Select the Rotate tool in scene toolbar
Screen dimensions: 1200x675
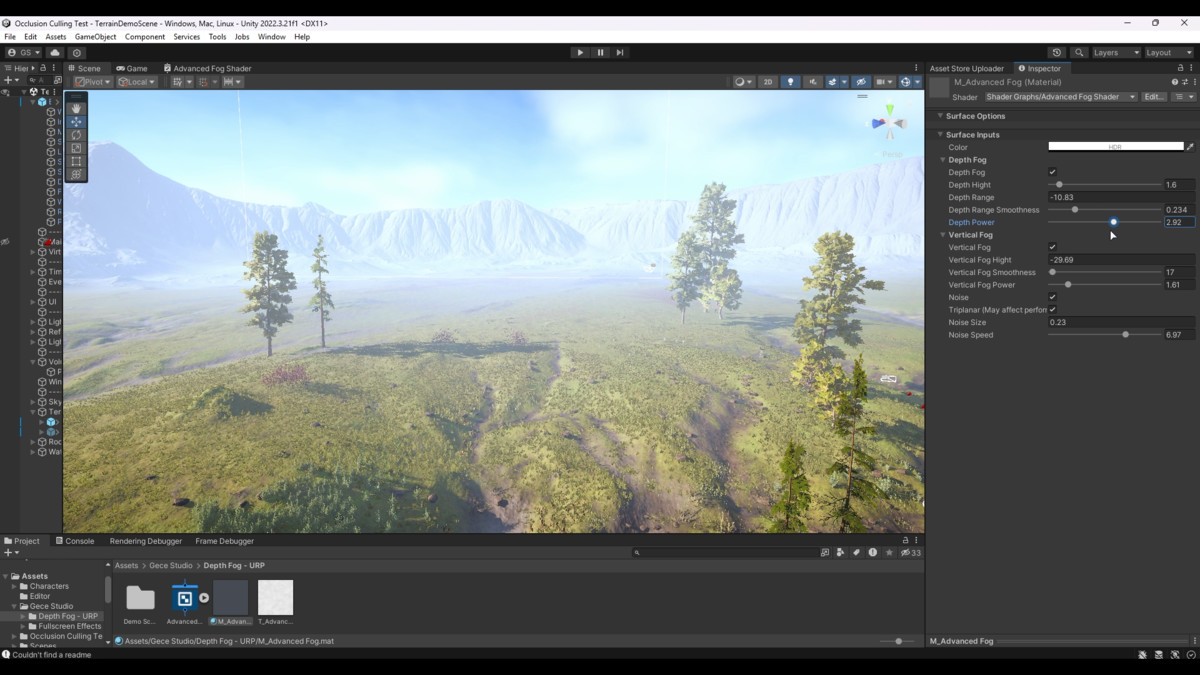(x=76, y=135)
